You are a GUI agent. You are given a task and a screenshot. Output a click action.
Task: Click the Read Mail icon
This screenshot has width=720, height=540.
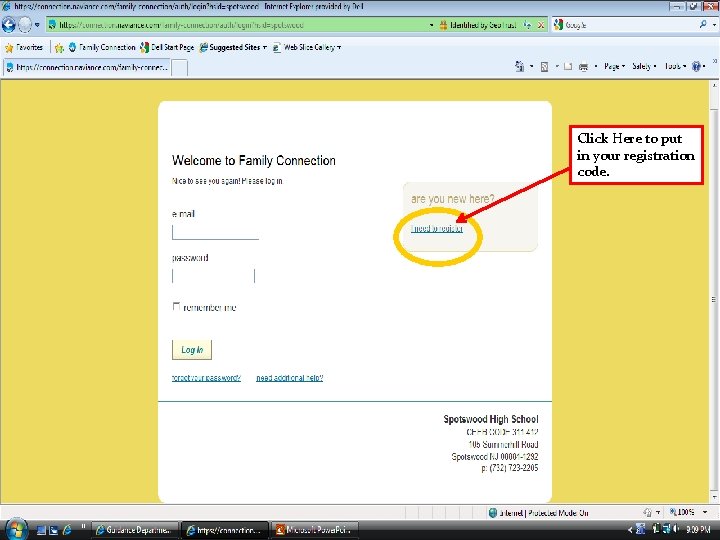(568, 67)
